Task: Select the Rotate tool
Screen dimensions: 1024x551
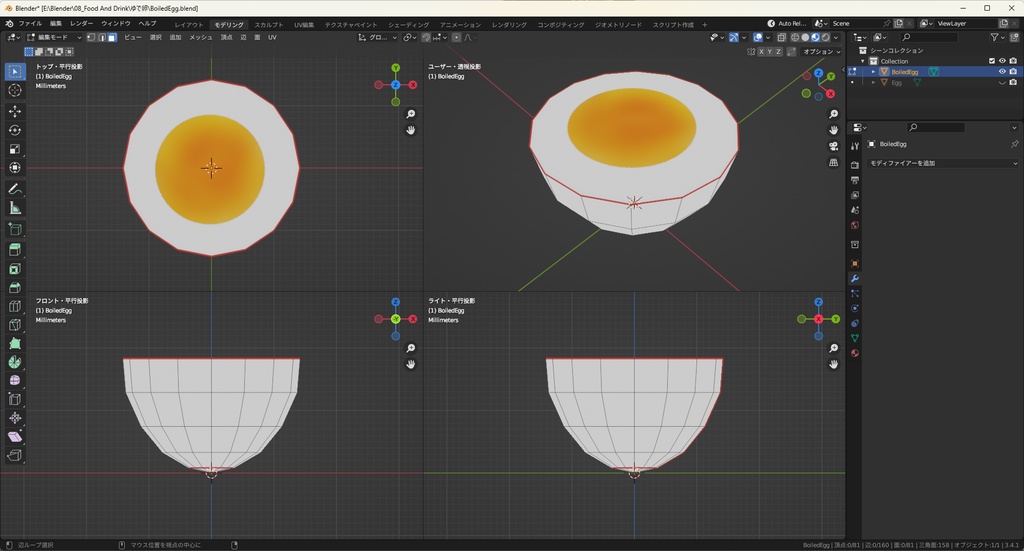Action: pyautogui.click(x=15, y=130)
